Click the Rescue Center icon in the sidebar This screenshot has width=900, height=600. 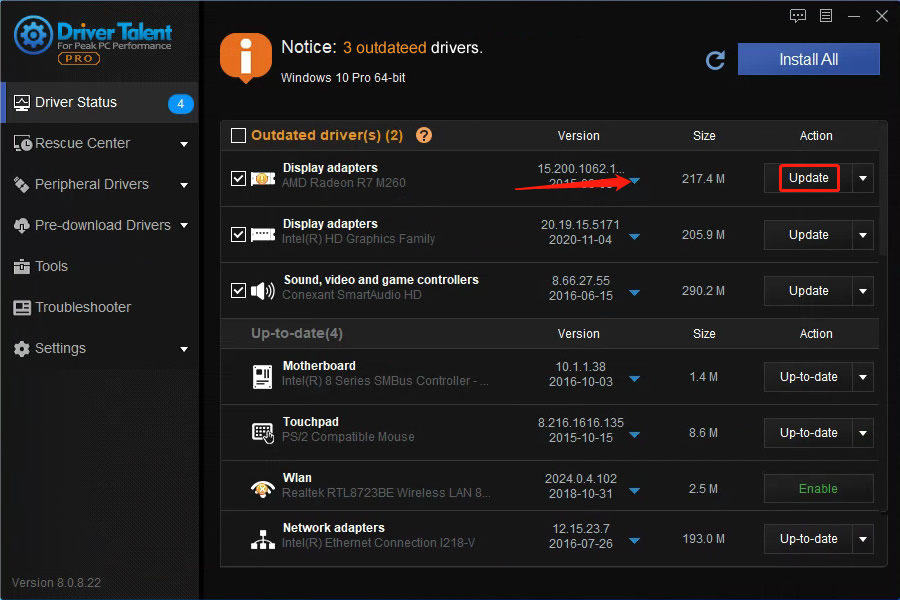coord(22,144)
